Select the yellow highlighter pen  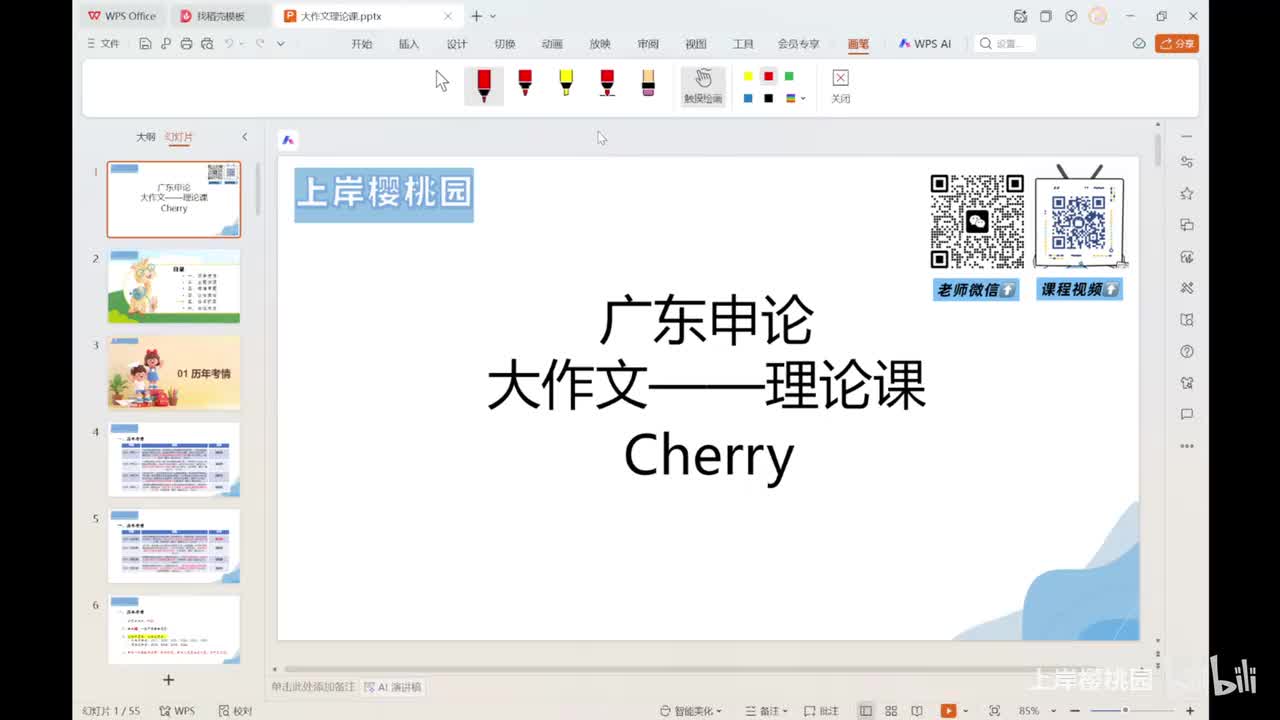pyautogui.click(x=566, y=83)
